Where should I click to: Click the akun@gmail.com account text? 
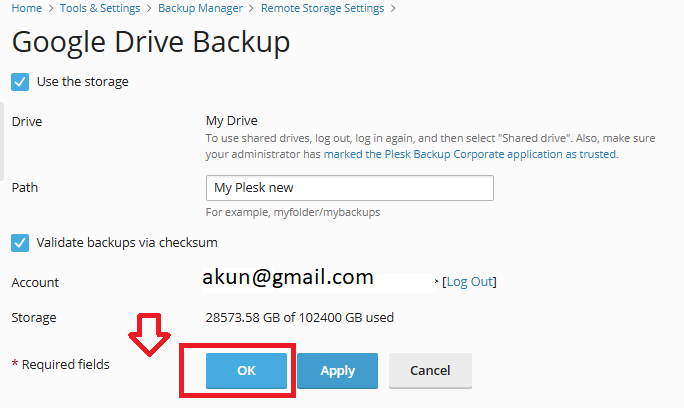click(x=288, y=277)
